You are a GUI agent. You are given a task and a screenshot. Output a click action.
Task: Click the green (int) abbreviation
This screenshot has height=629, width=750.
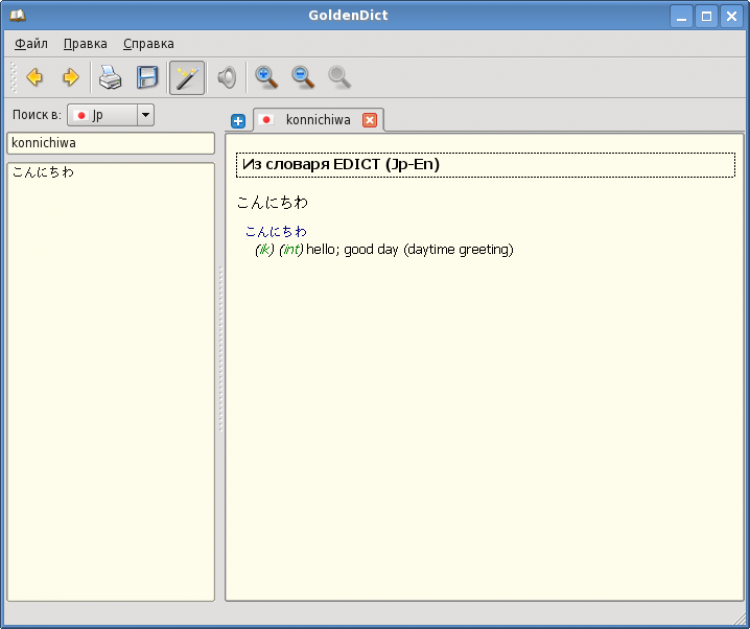tap(291, 250)
